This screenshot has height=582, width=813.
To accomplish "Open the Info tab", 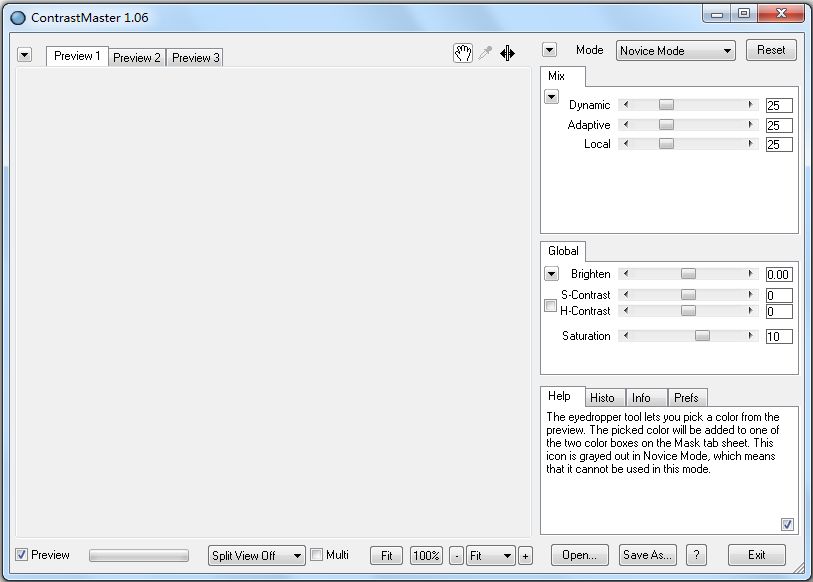I will 646,398.
